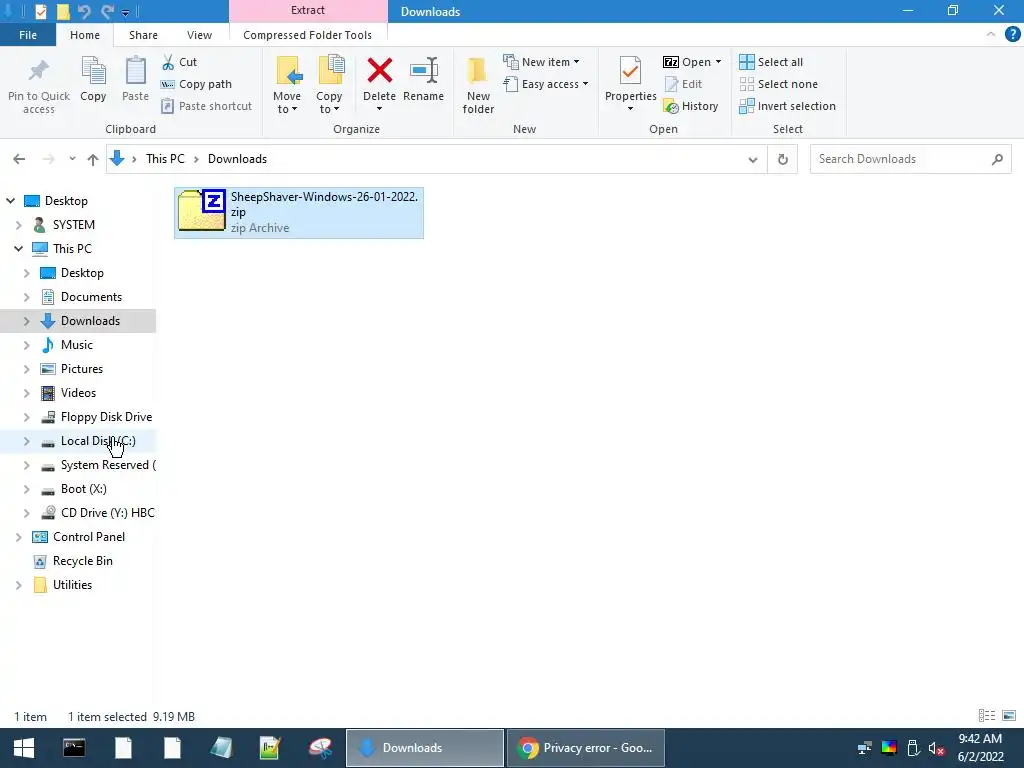
Task: Expand the Control Panel tree node
Action: pyautogui.click(x=18, y=537)
